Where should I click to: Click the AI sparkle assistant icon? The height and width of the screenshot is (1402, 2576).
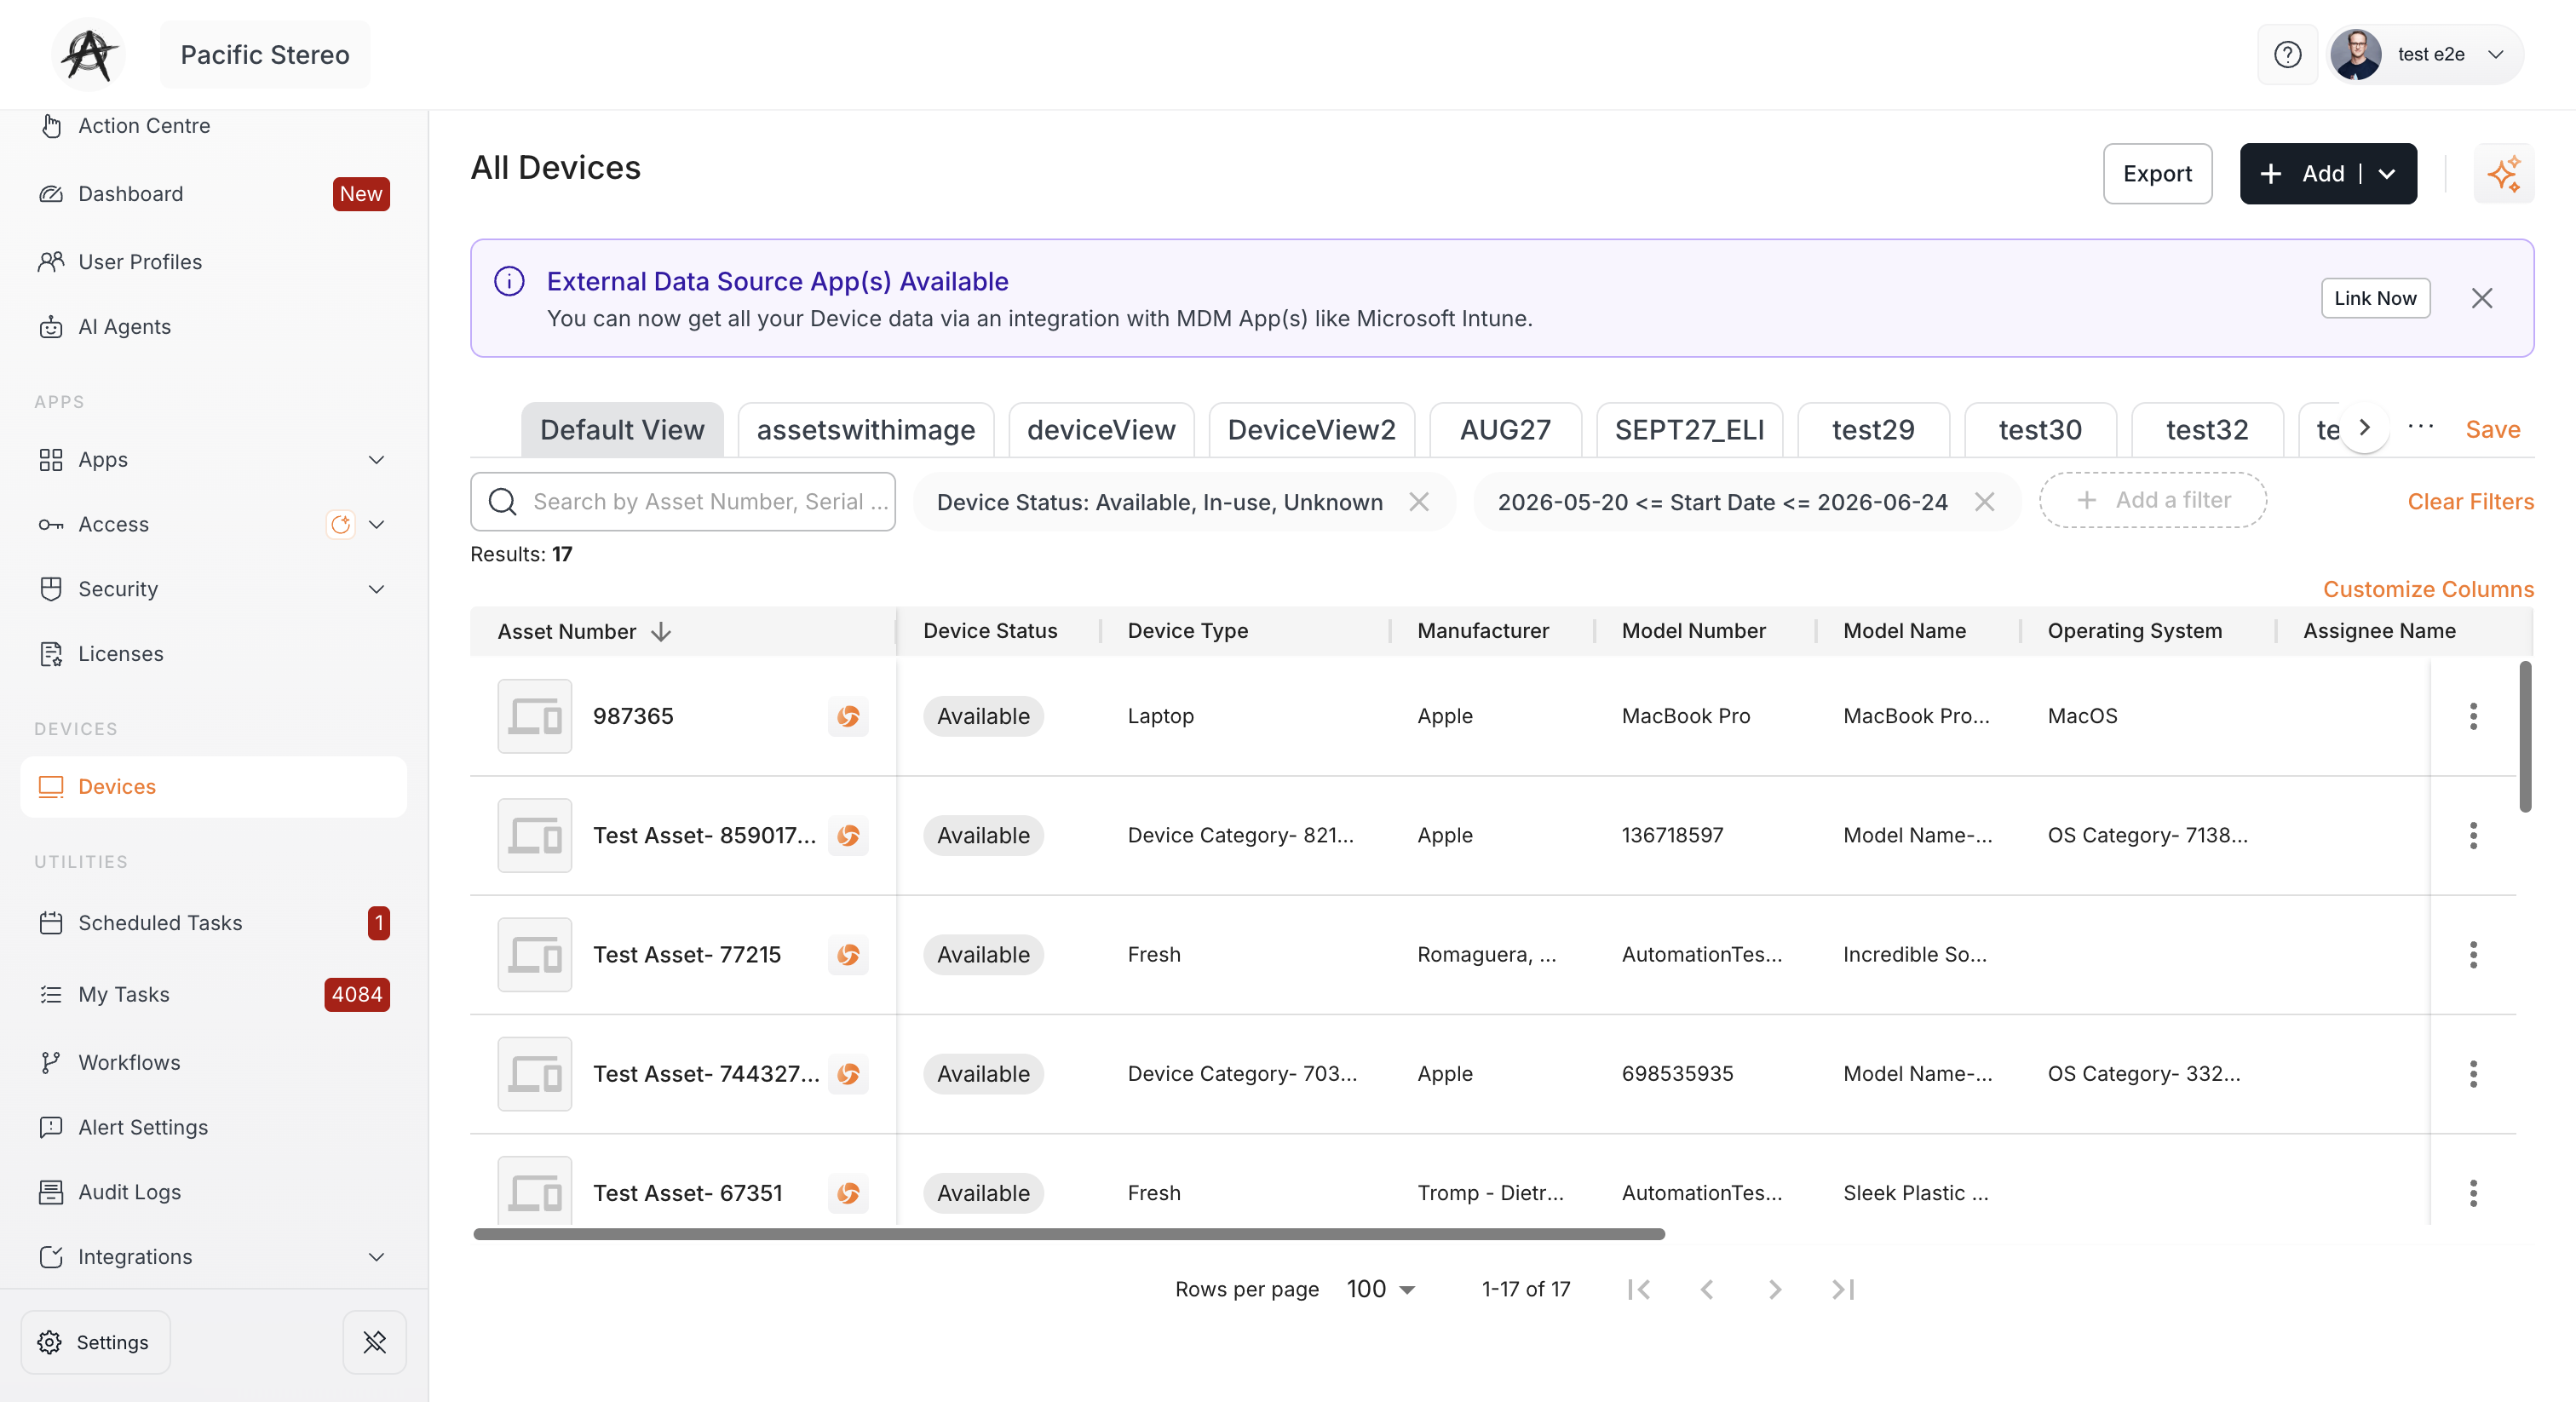pyautogui.click(x=2503, y=174)
